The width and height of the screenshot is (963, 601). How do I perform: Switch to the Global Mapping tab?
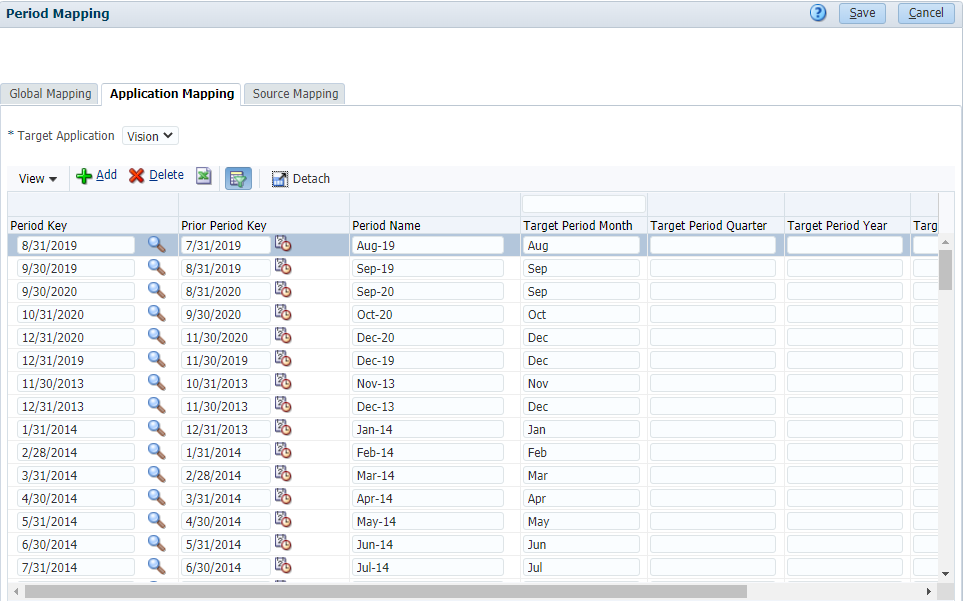49,93
